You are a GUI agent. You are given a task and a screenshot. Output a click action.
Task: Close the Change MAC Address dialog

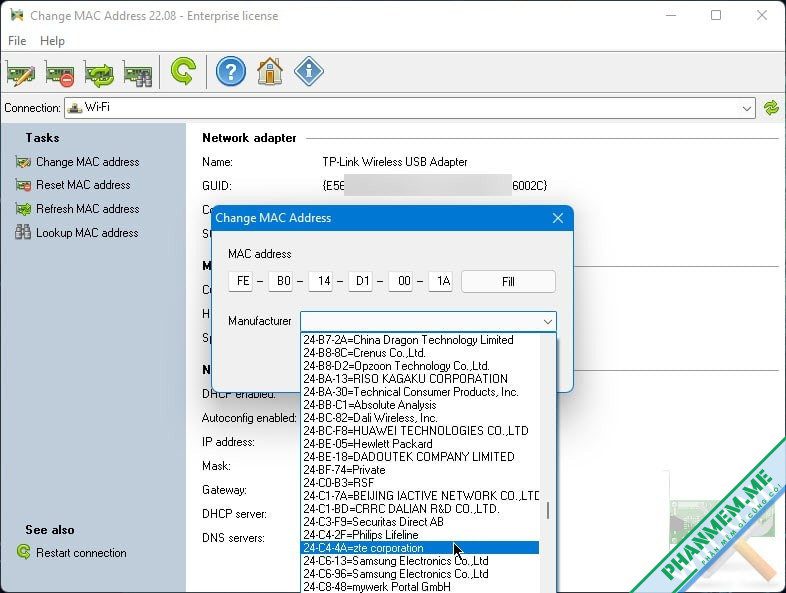click(557, 218)
